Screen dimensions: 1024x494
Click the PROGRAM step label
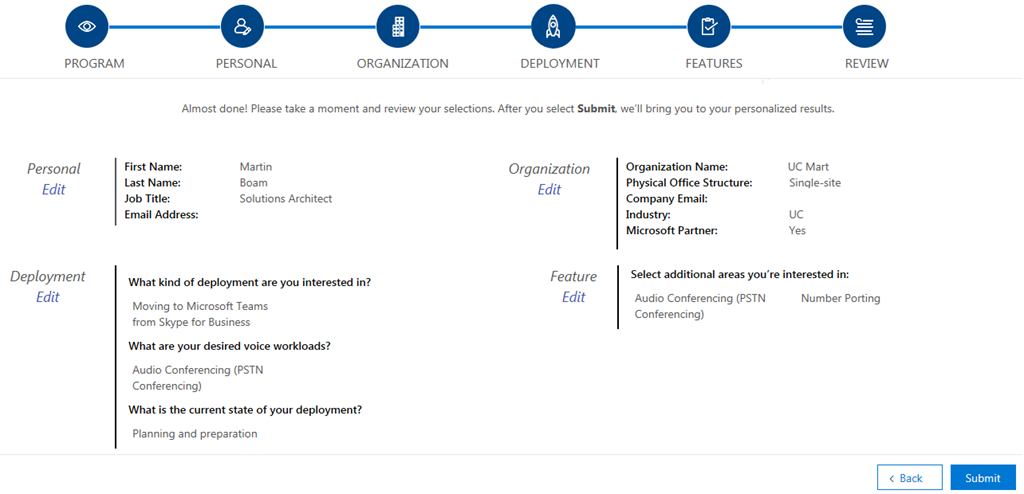[94, 64]
